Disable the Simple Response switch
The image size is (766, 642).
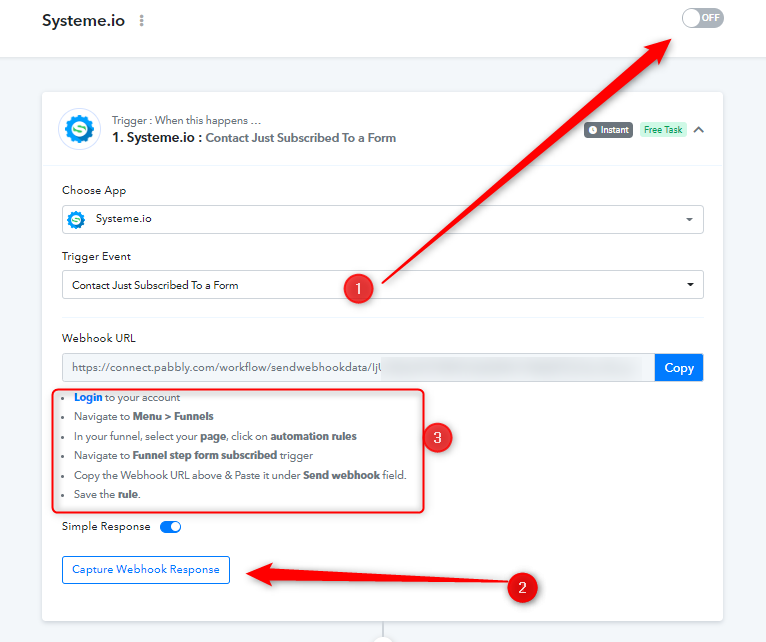[x=170, y=527]
